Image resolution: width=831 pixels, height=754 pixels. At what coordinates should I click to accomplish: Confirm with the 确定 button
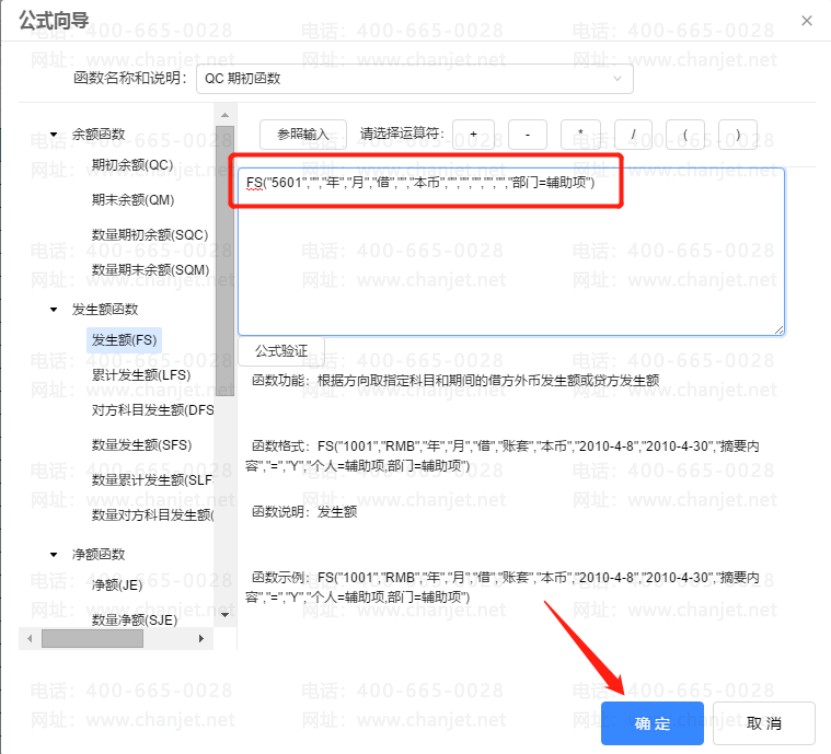click(652, 723)
